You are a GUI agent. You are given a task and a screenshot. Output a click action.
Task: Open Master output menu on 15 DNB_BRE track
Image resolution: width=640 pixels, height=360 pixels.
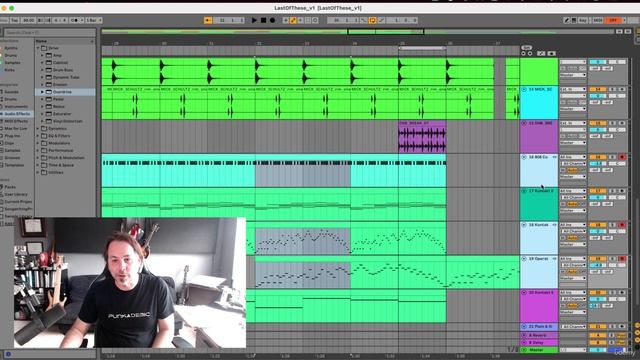tap(573, 143)
